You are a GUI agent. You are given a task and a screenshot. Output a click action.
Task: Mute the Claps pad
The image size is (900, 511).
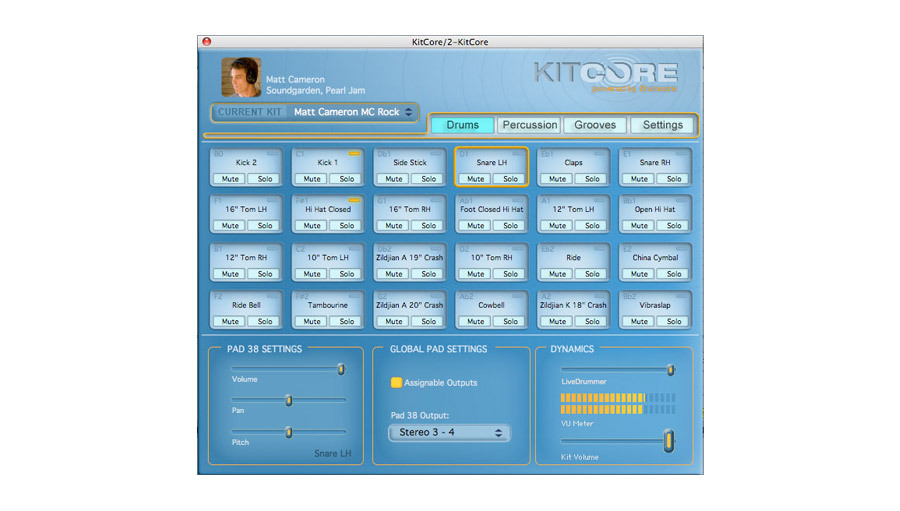tap(557, 179)
